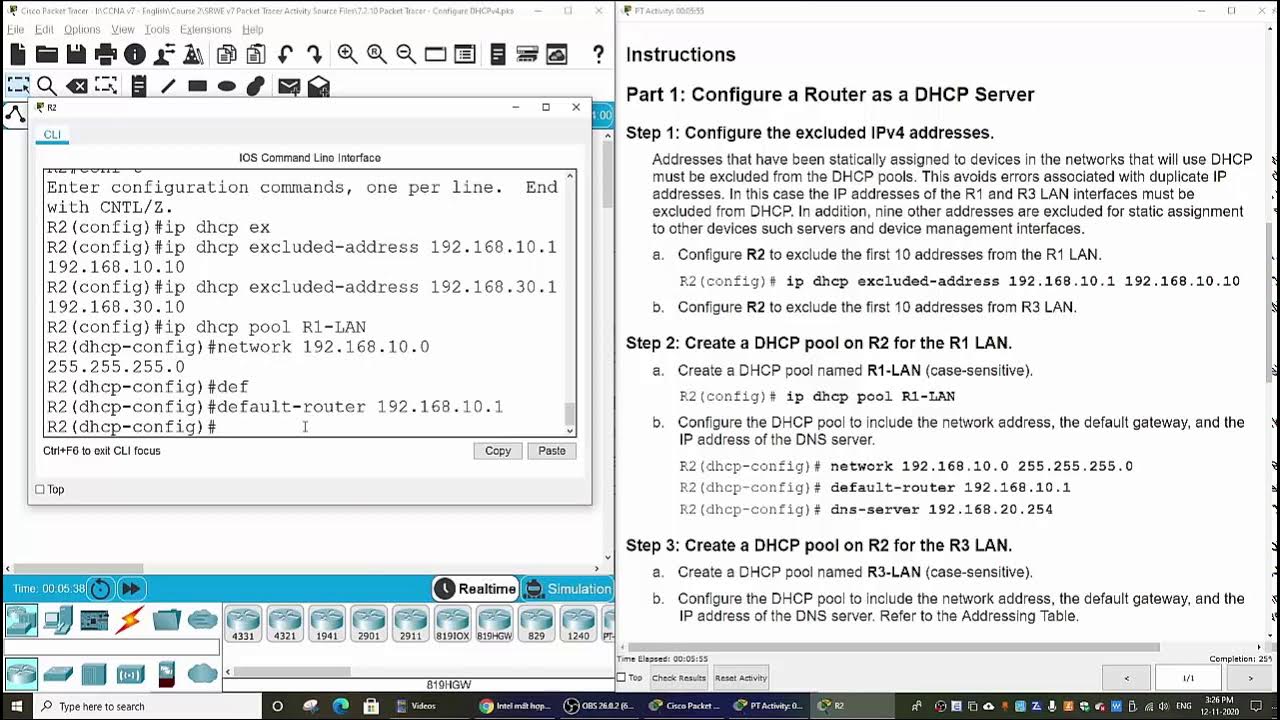Image resolution: width=1280 pixels, height=720 pixels.
Task: Go to previous instruction page arrow
Action: [x=1127, y=678]
